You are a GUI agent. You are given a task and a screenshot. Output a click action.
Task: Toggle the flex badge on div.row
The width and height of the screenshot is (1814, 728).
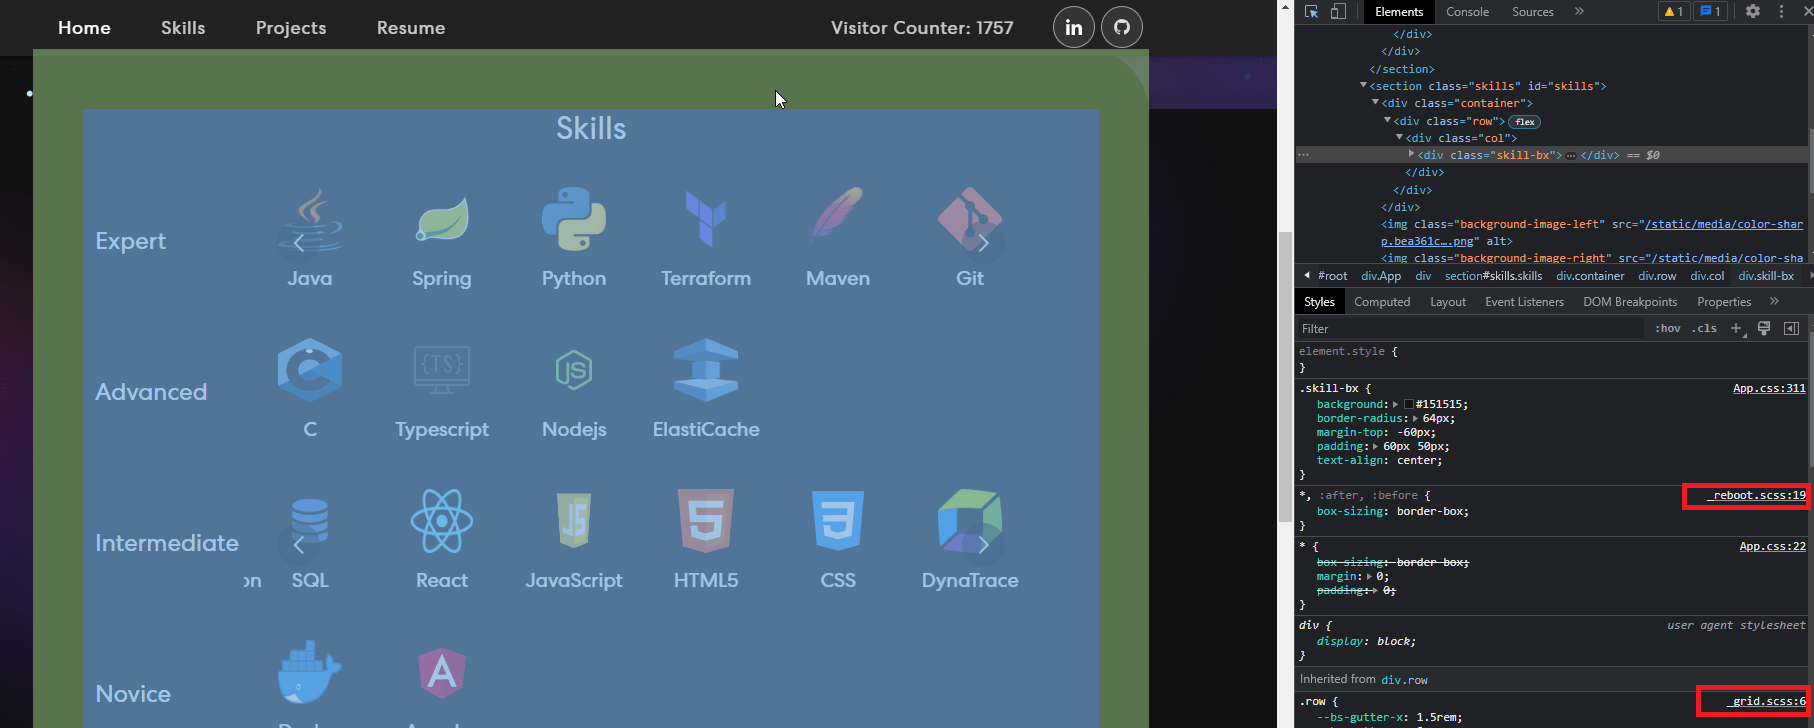(x=1524, y=121)
